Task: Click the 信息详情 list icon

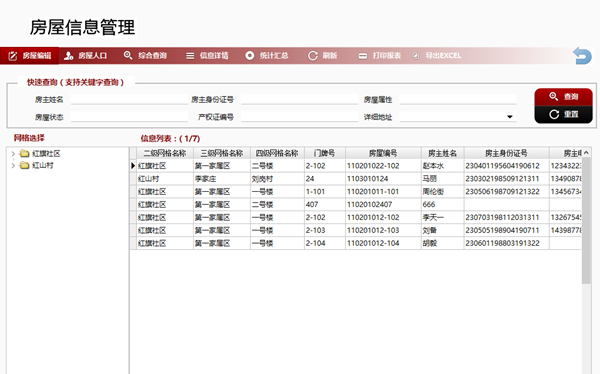Action: 190,56
